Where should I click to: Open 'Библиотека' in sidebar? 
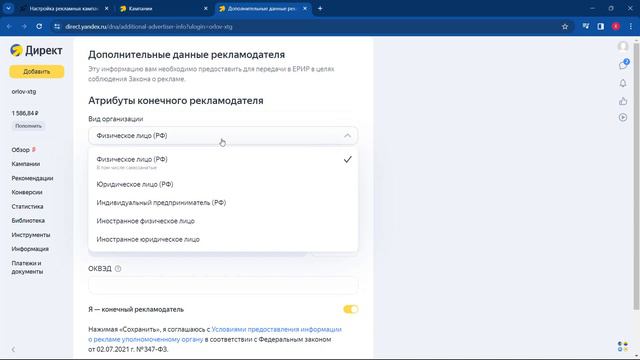tap(28, 220)
